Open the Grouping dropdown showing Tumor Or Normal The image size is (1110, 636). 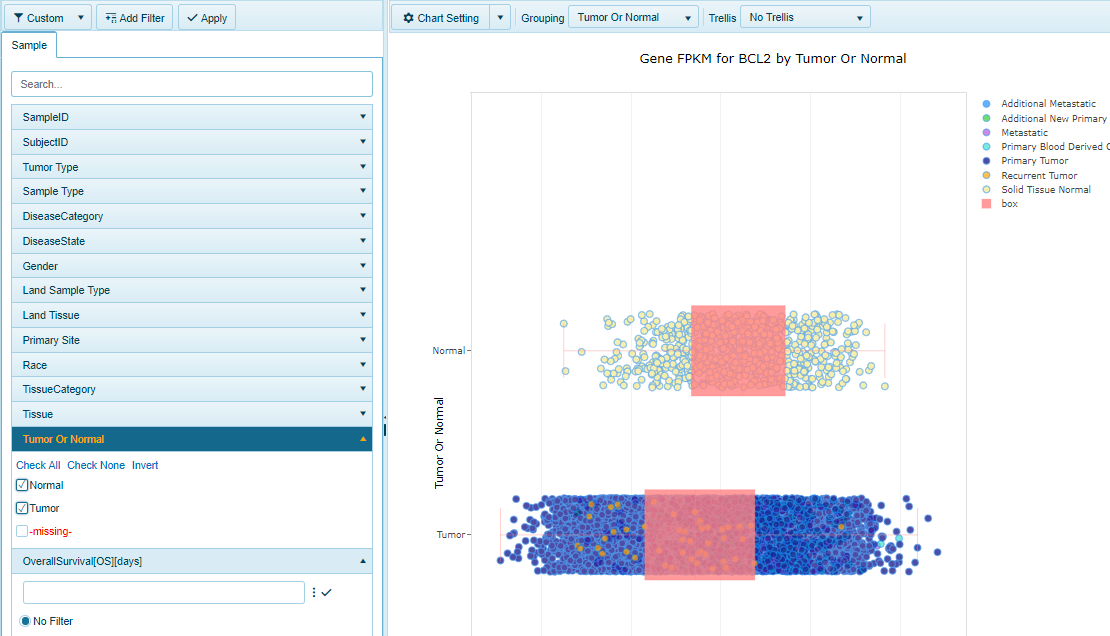(x=633, y=18)
